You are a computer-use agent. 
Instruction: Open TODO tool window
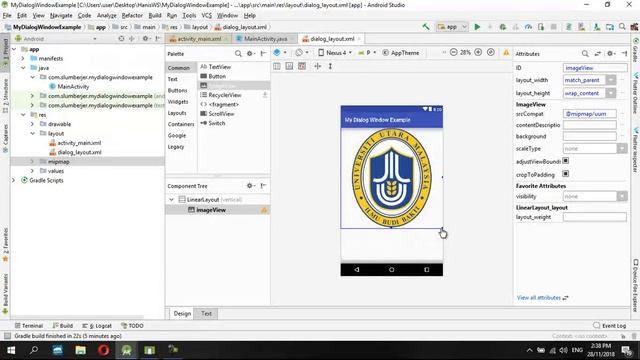(132, 326)
